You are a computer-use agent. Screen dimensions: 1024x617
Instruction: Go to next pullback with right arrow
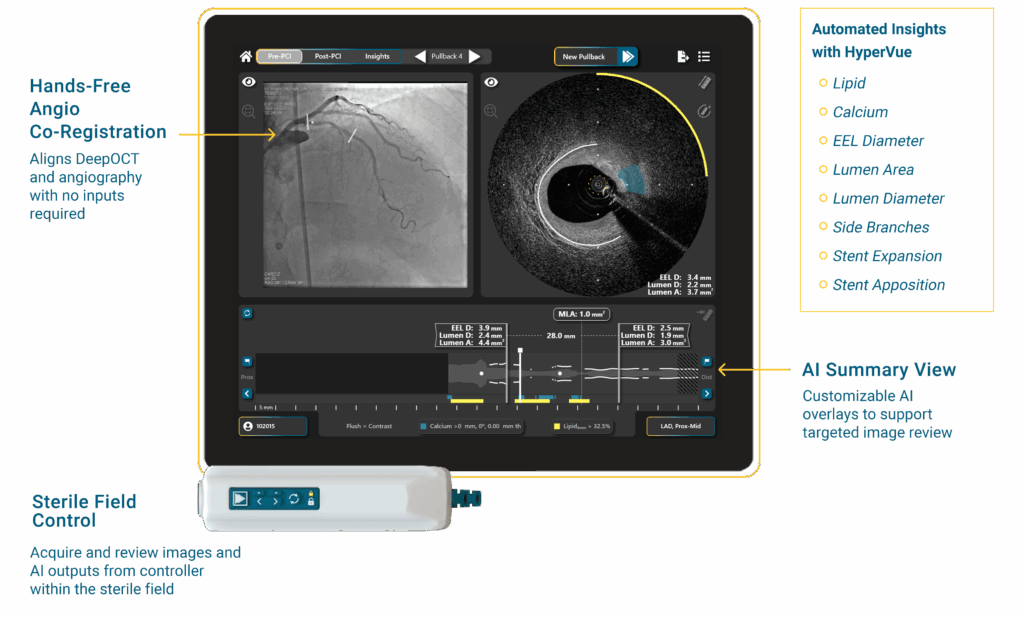coord(474,57)
